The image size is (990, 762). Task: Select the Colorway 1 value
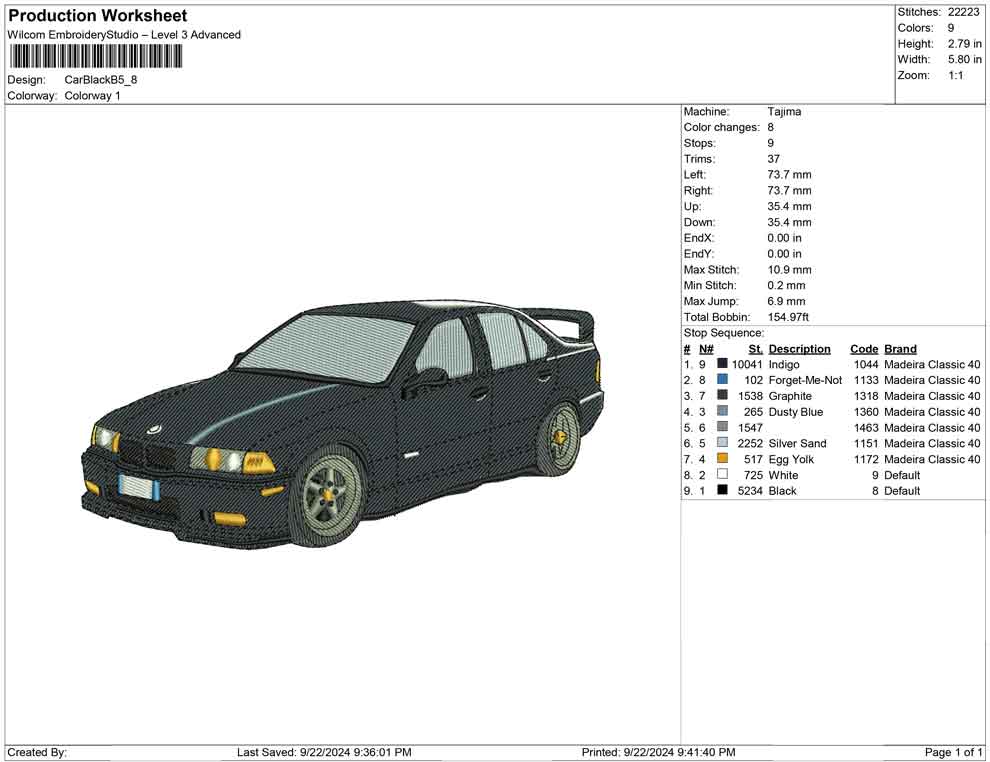[x=92, y=96]
